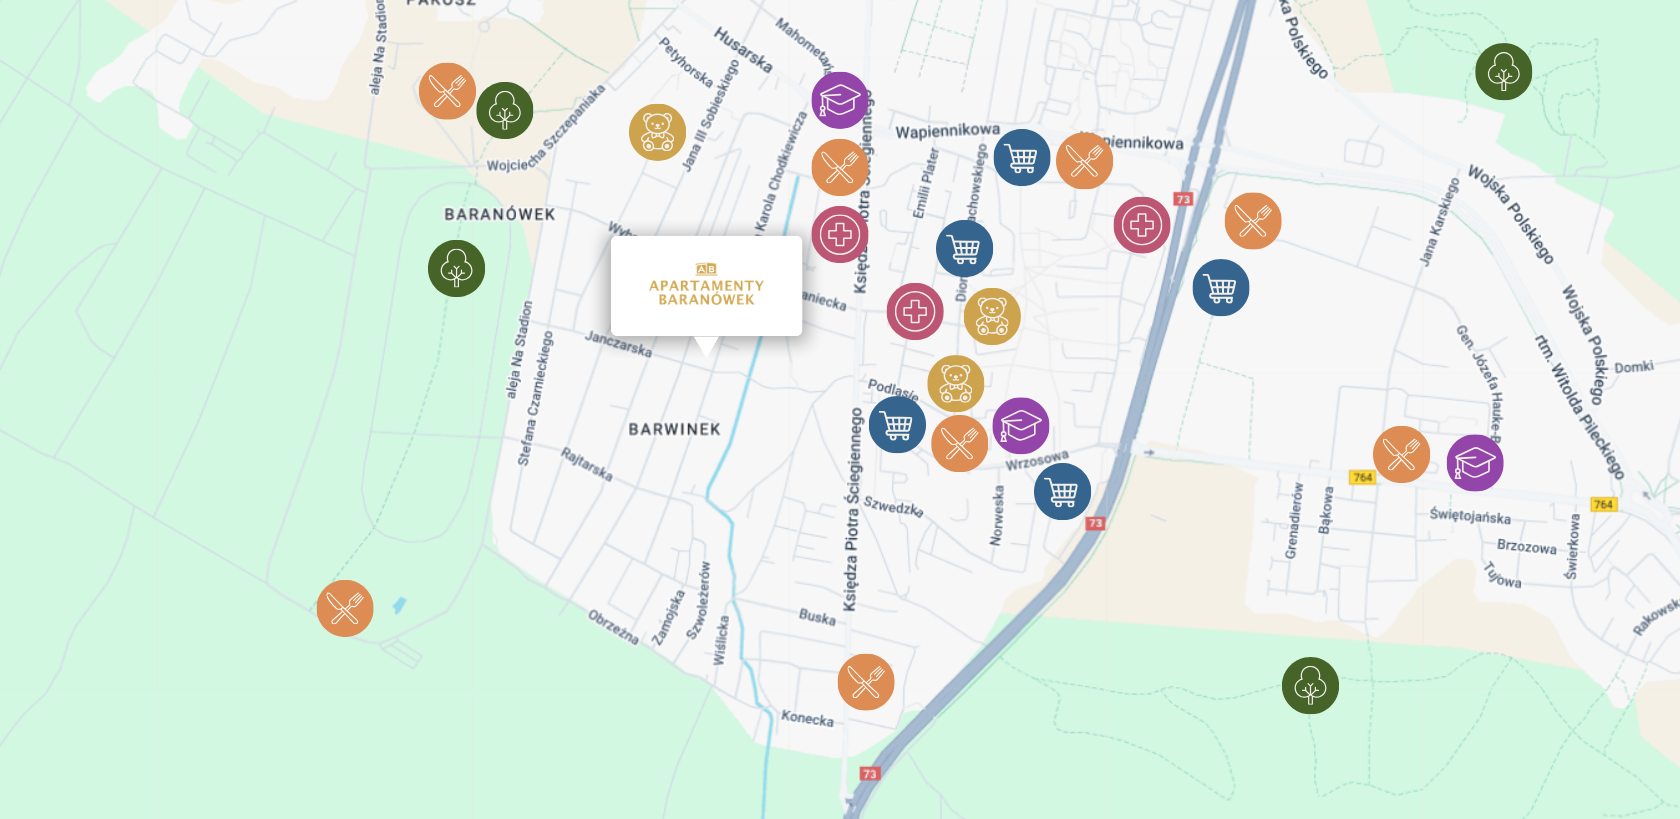This screenshot has width=1680, height=819.
Task: Select the school marker near Mahometańska street
Action: tap(840, 100)
